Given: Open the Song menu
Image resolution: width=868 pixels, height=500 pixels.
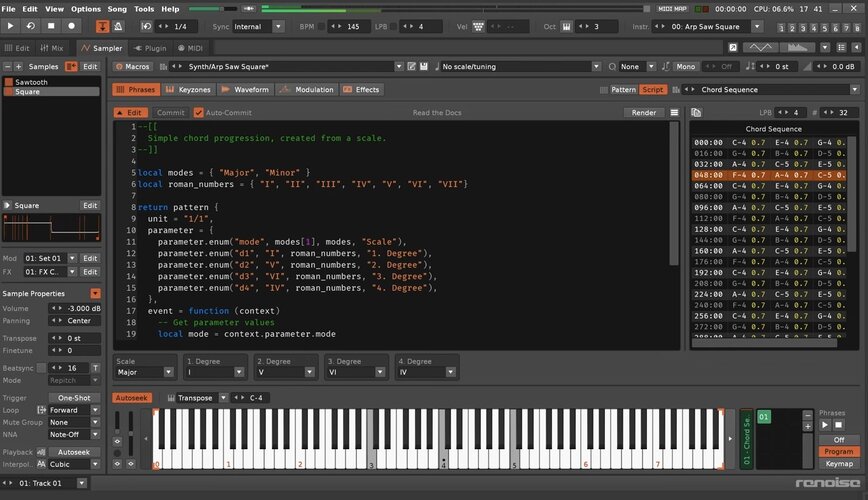Looking at the screenshot, I should click(x=117, y=9).
